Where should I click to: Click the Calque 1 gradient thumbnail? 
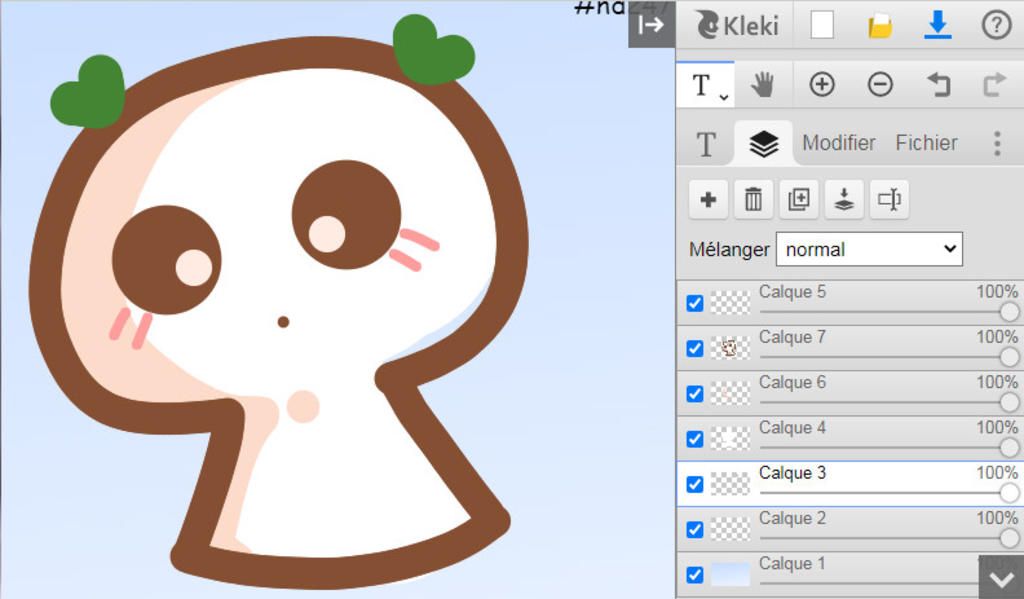click(730, 575)
